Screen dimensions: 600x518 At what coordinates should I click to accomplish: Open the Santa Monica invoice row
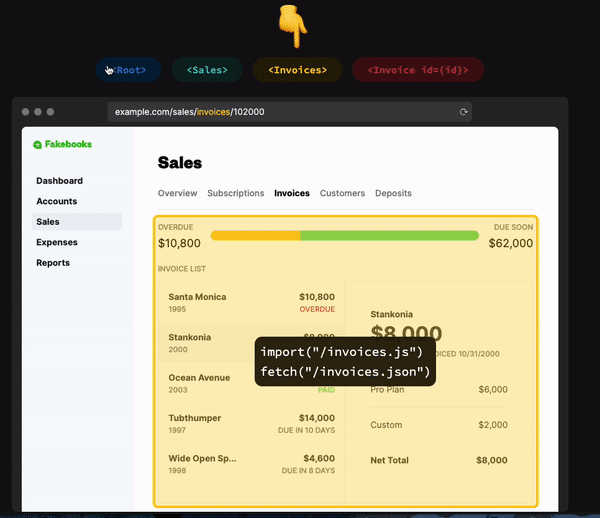pos(251,303)
